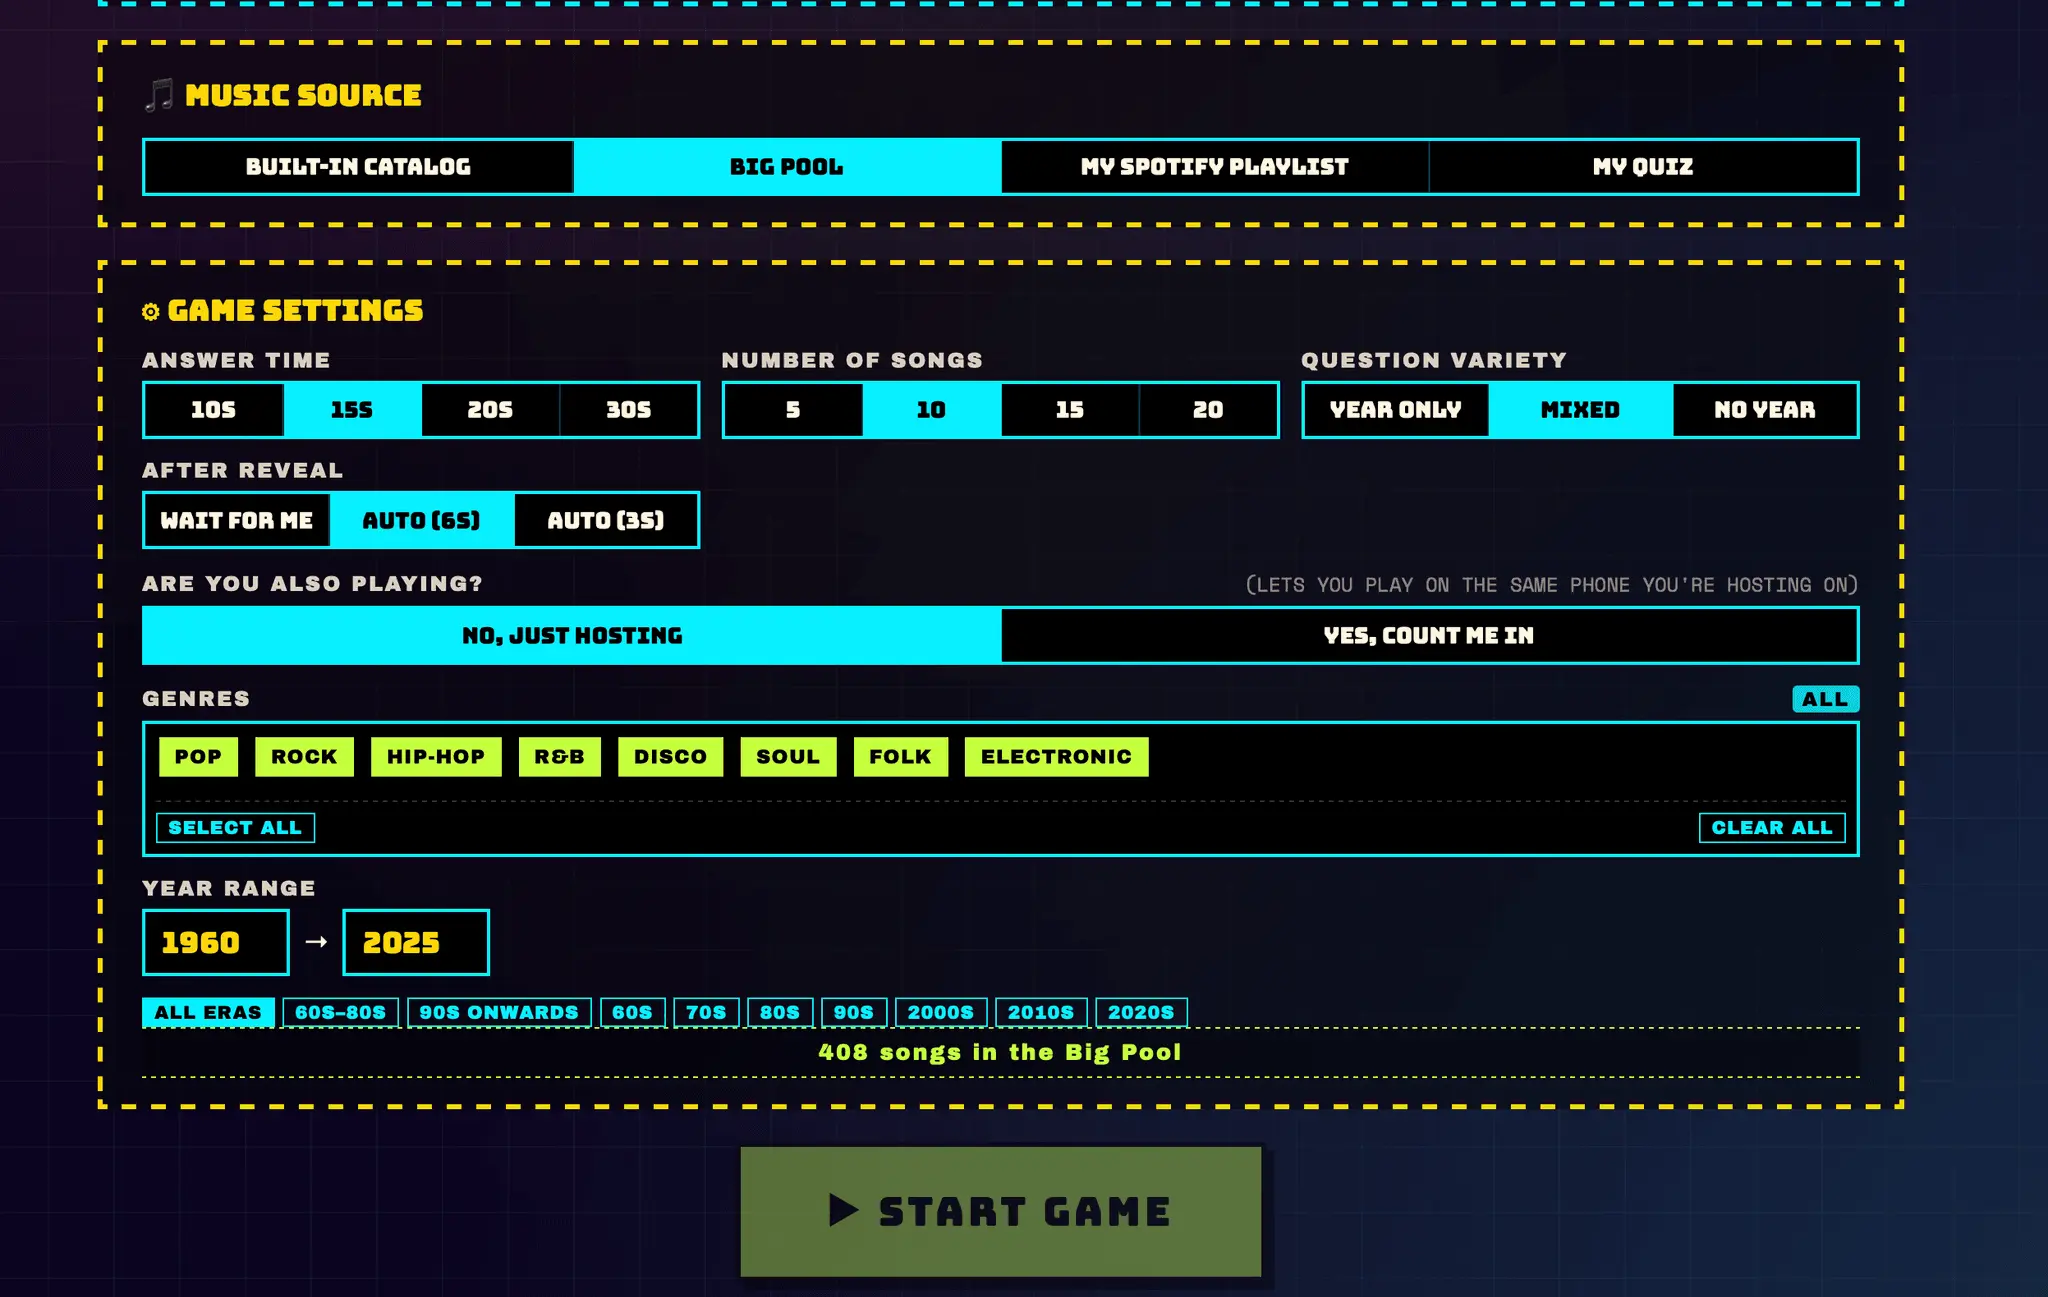Viewport: 2048px width, 1297px height.
Task: Set answer time to 10S
Action: pyautogui.click(x=214, y=410)
